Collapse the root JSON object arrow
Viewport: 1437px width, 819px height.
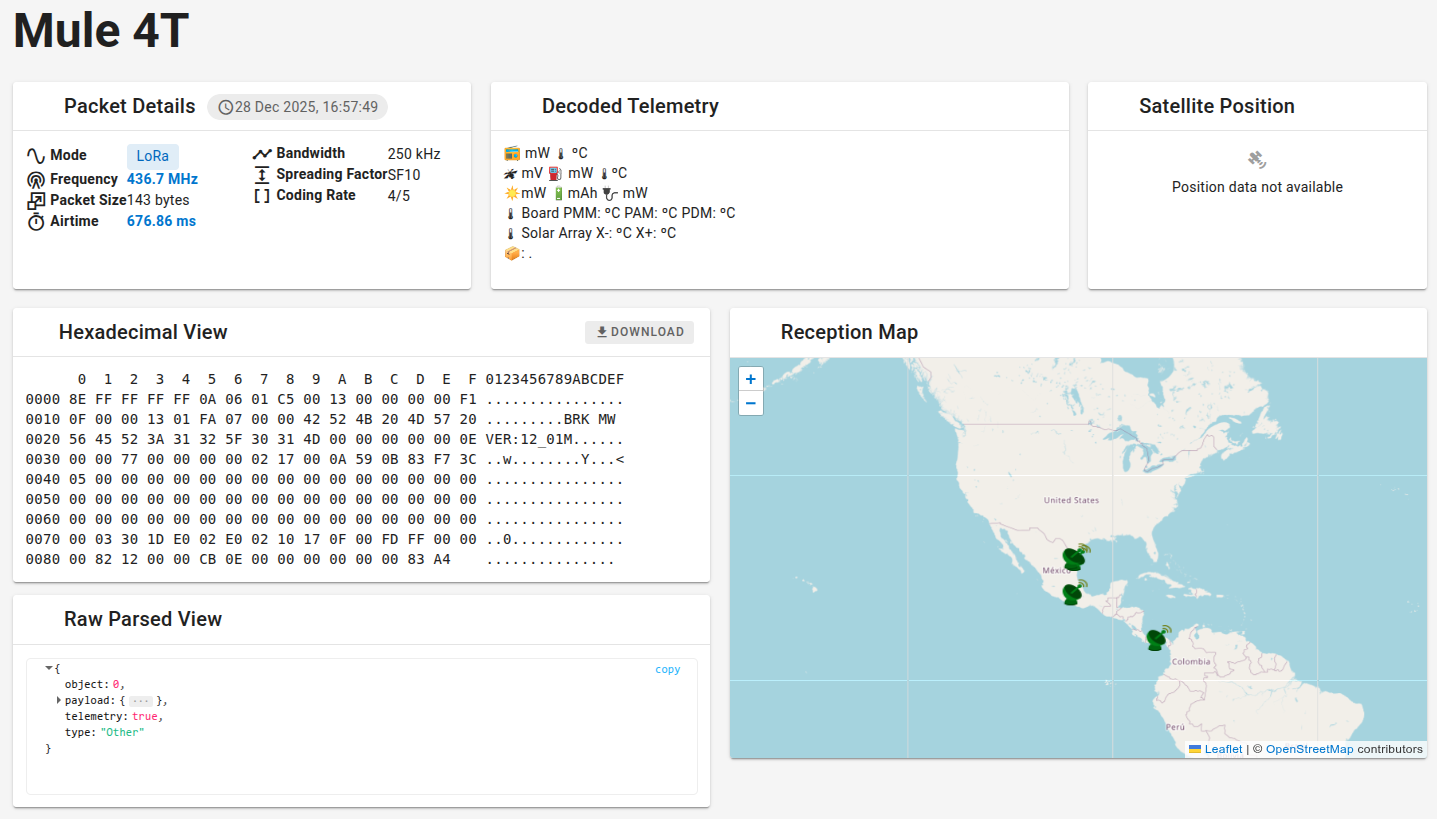(48, 668)
